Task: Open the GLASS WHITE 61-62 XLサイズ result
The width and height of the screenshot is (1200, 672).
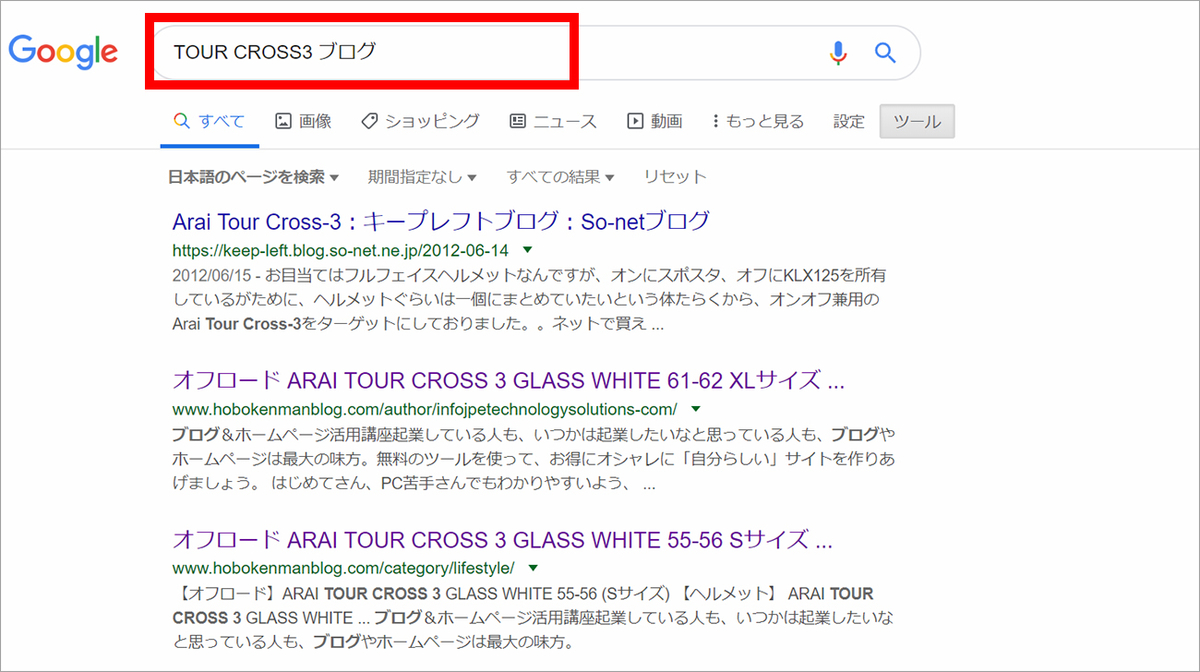Action: tap(509, 381)
